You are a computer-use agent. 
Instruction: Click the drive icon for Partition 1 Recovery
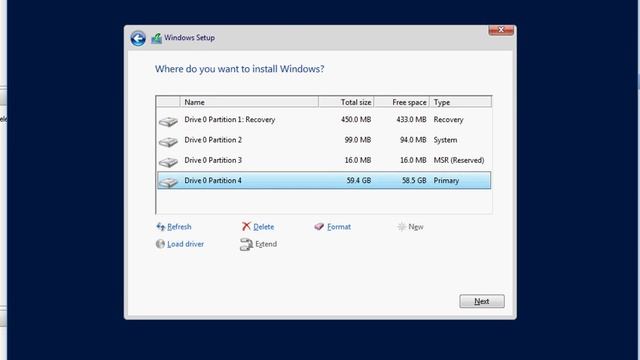pos(168,121)
